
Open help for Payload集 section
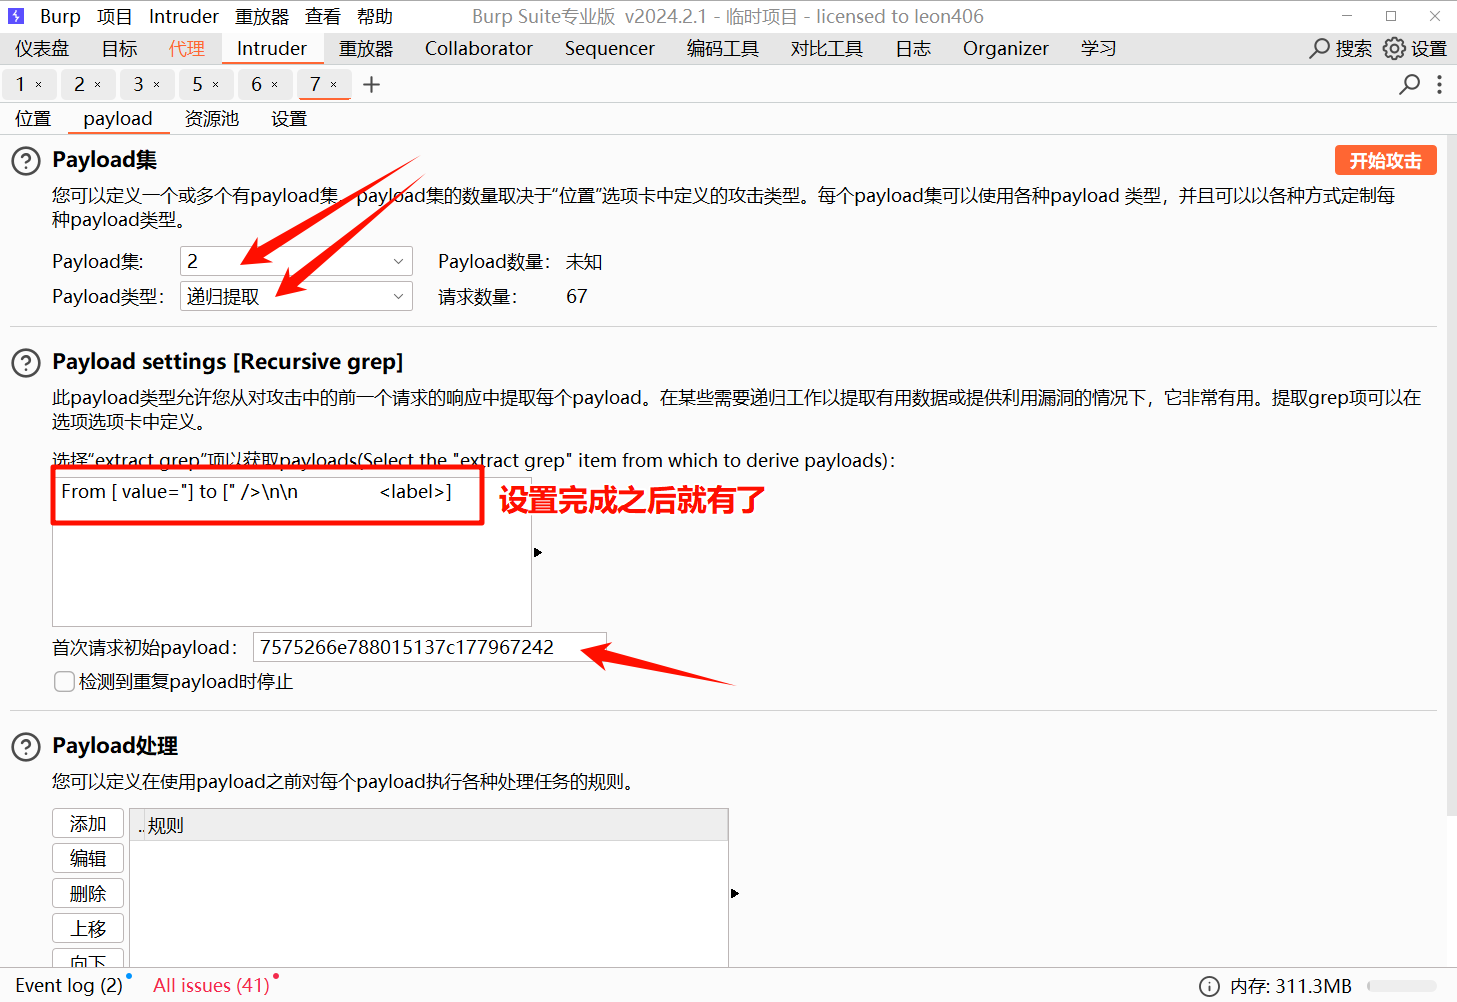click(26, 161)
